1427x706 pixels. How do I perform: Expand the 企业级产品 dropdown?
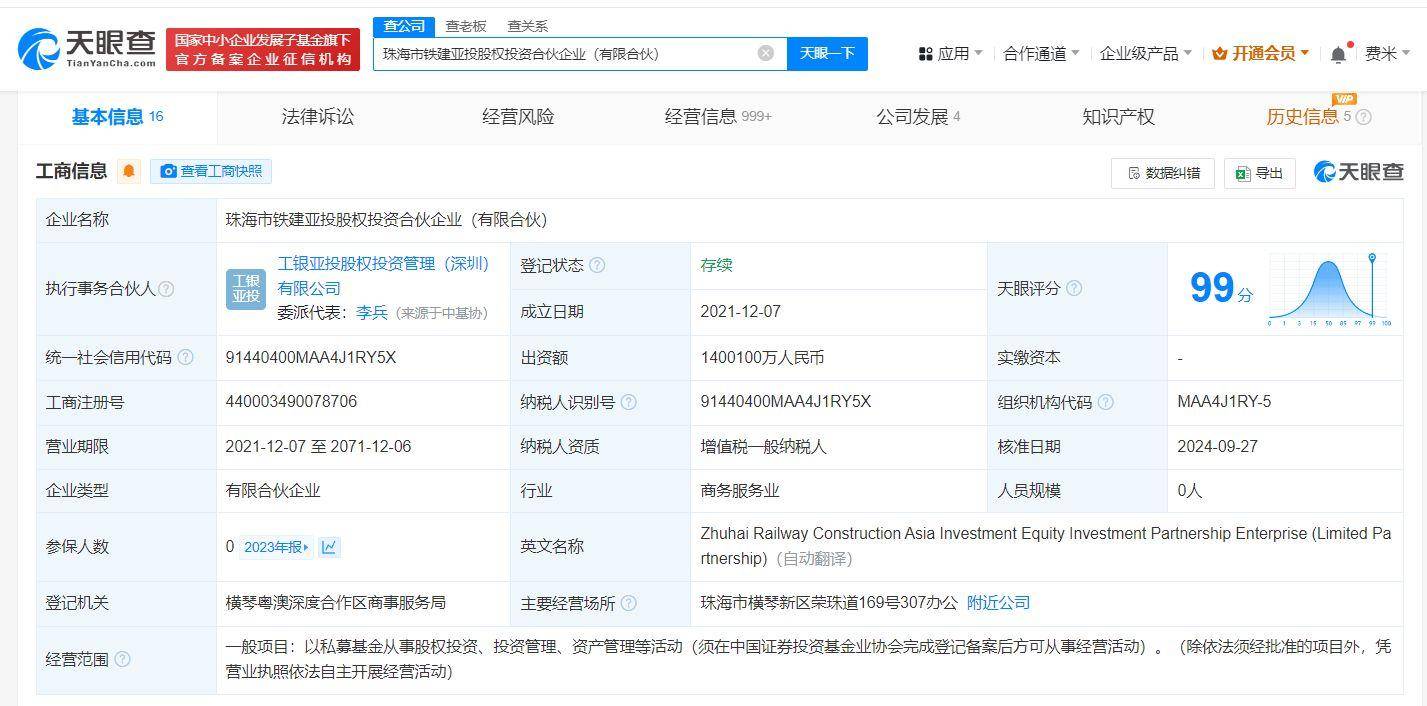click(x=1145, y=54)
